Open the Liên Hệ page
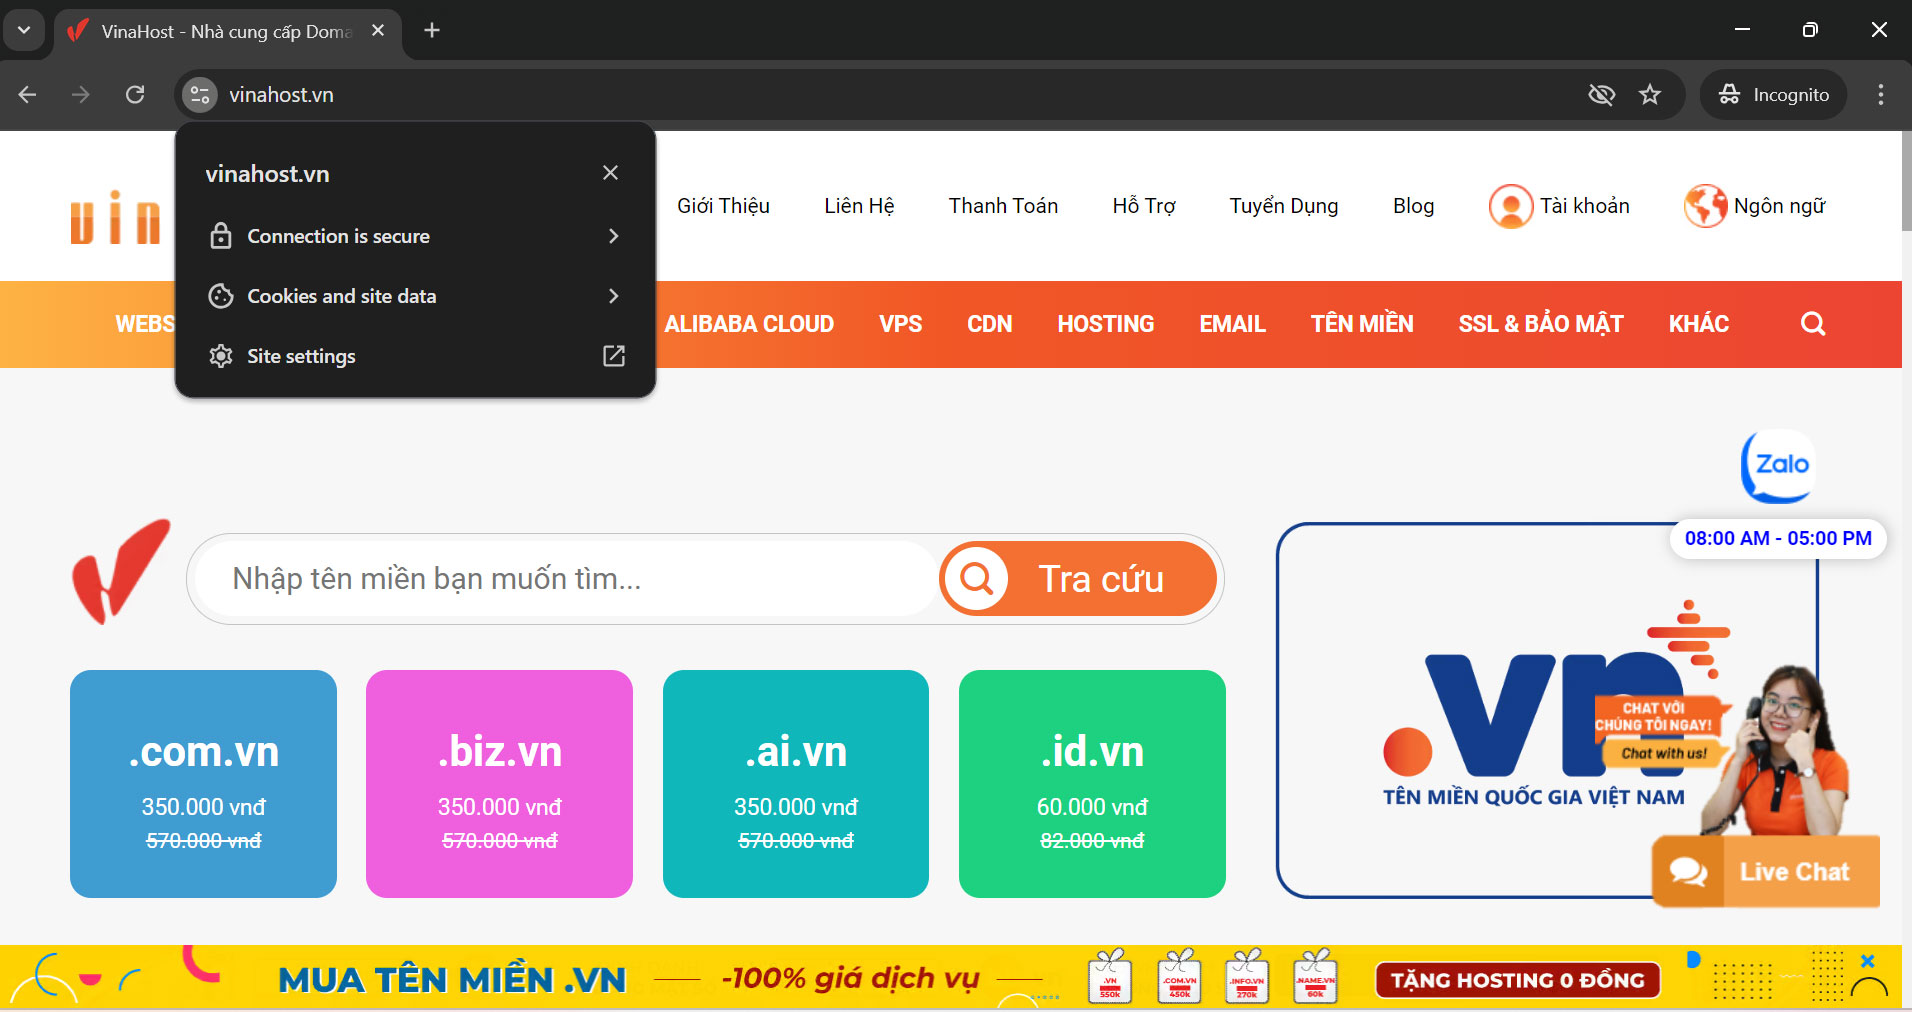 (859, 206)
